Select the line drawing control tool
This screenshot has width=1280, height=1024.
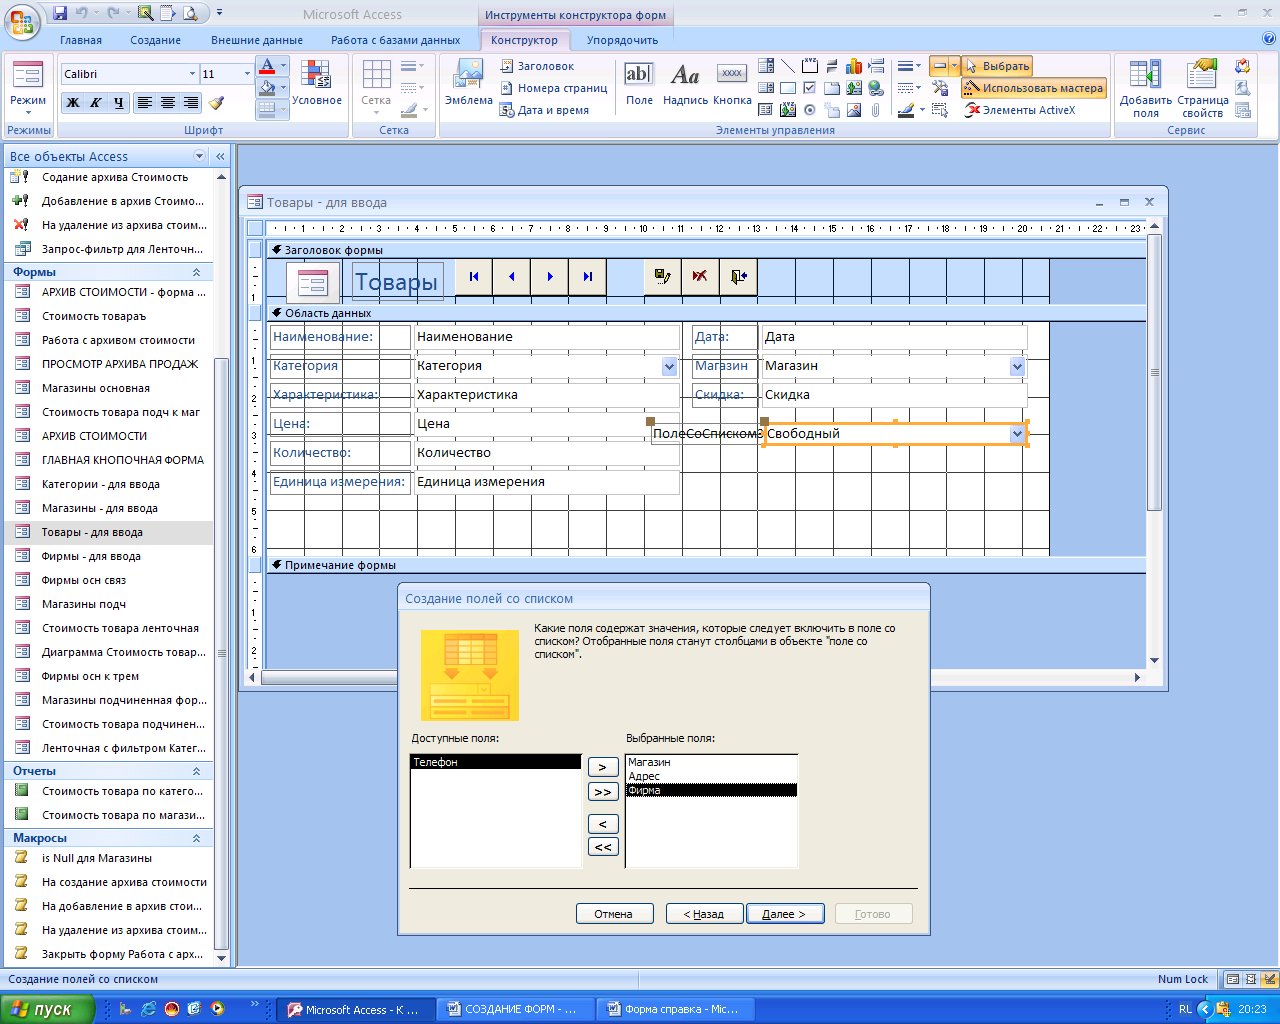tap(788, 66)
